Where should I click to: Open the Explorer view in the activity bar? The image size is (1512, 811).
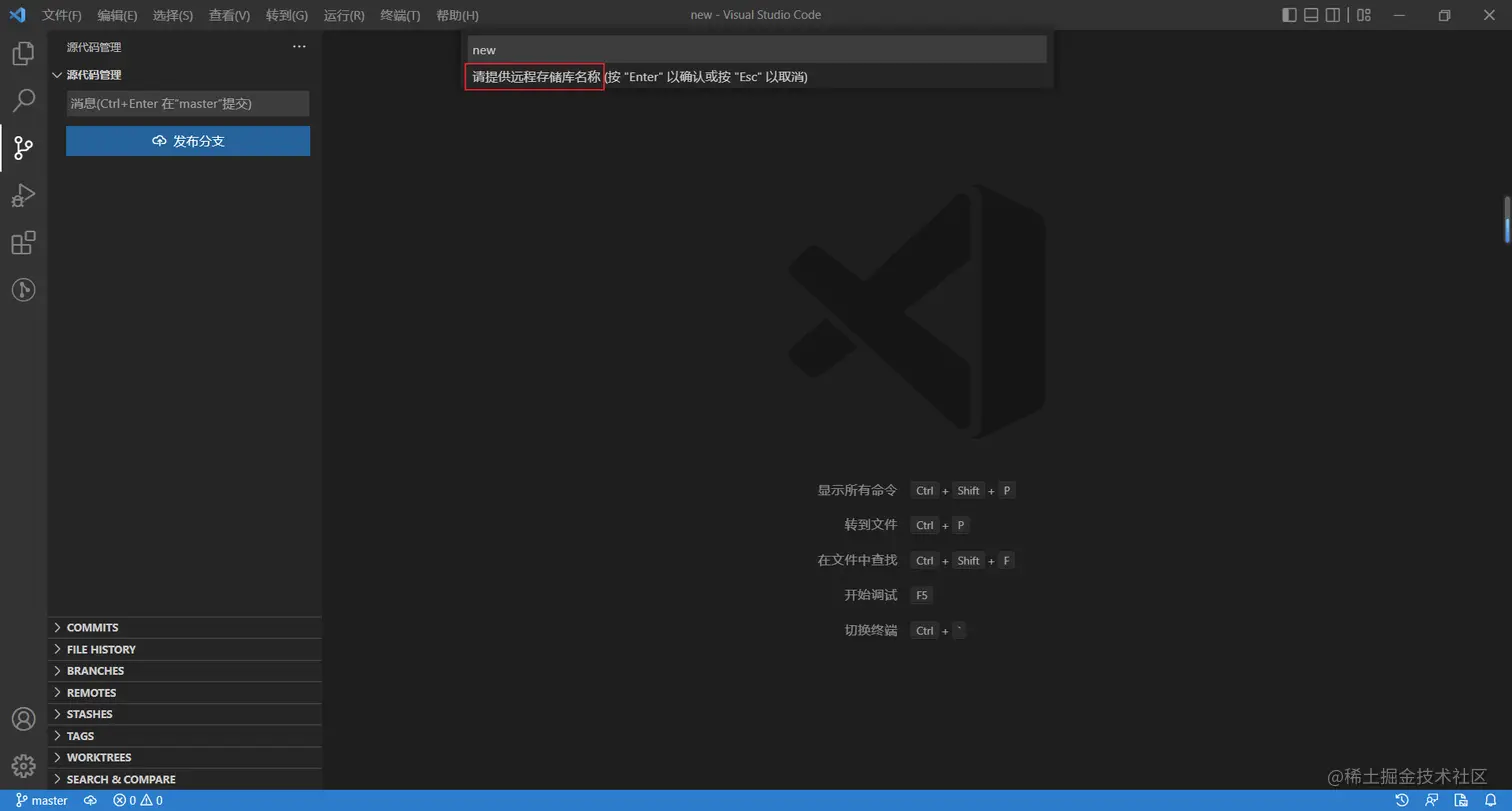[23, 53]
